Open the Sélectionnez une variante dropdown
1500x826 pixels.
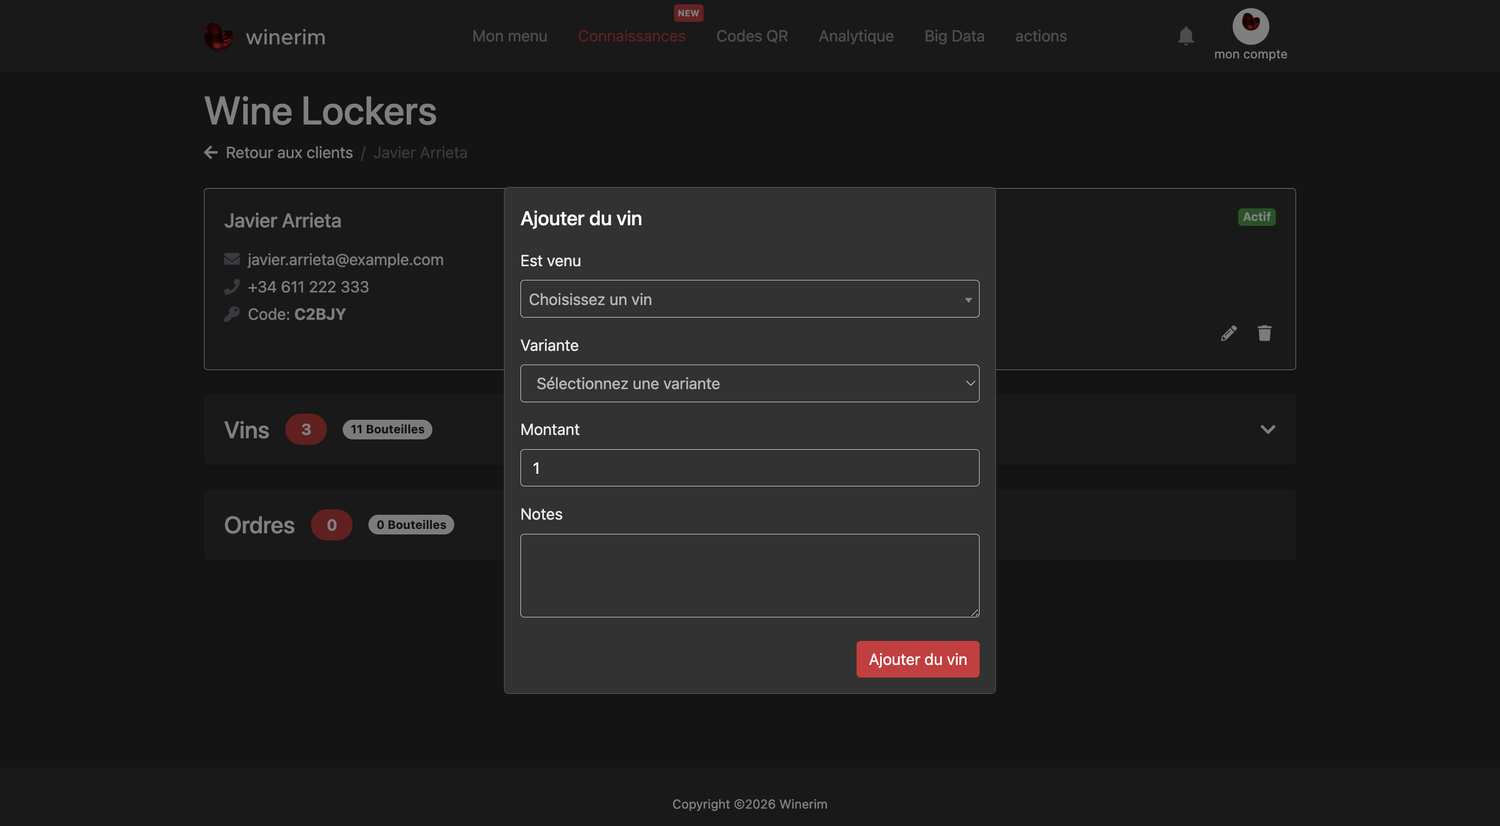point(750,383)
